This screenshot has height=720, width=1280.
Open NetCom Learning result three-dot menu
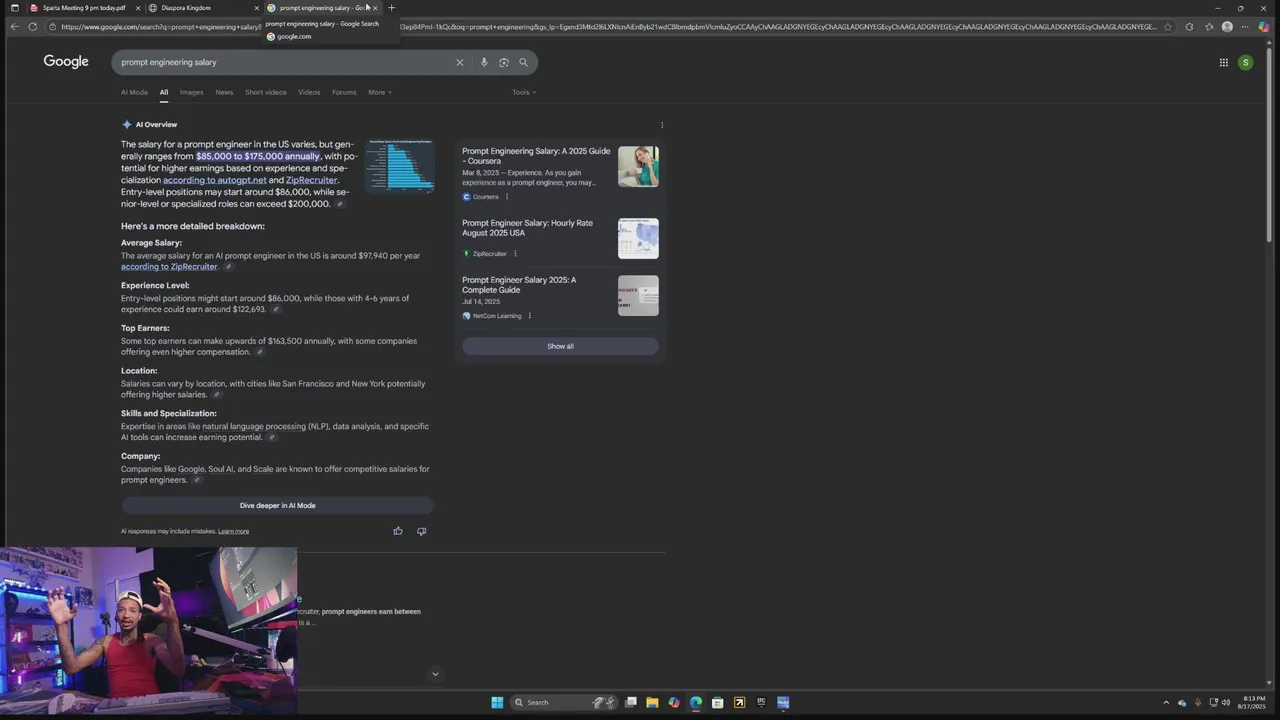click(529, 316)
